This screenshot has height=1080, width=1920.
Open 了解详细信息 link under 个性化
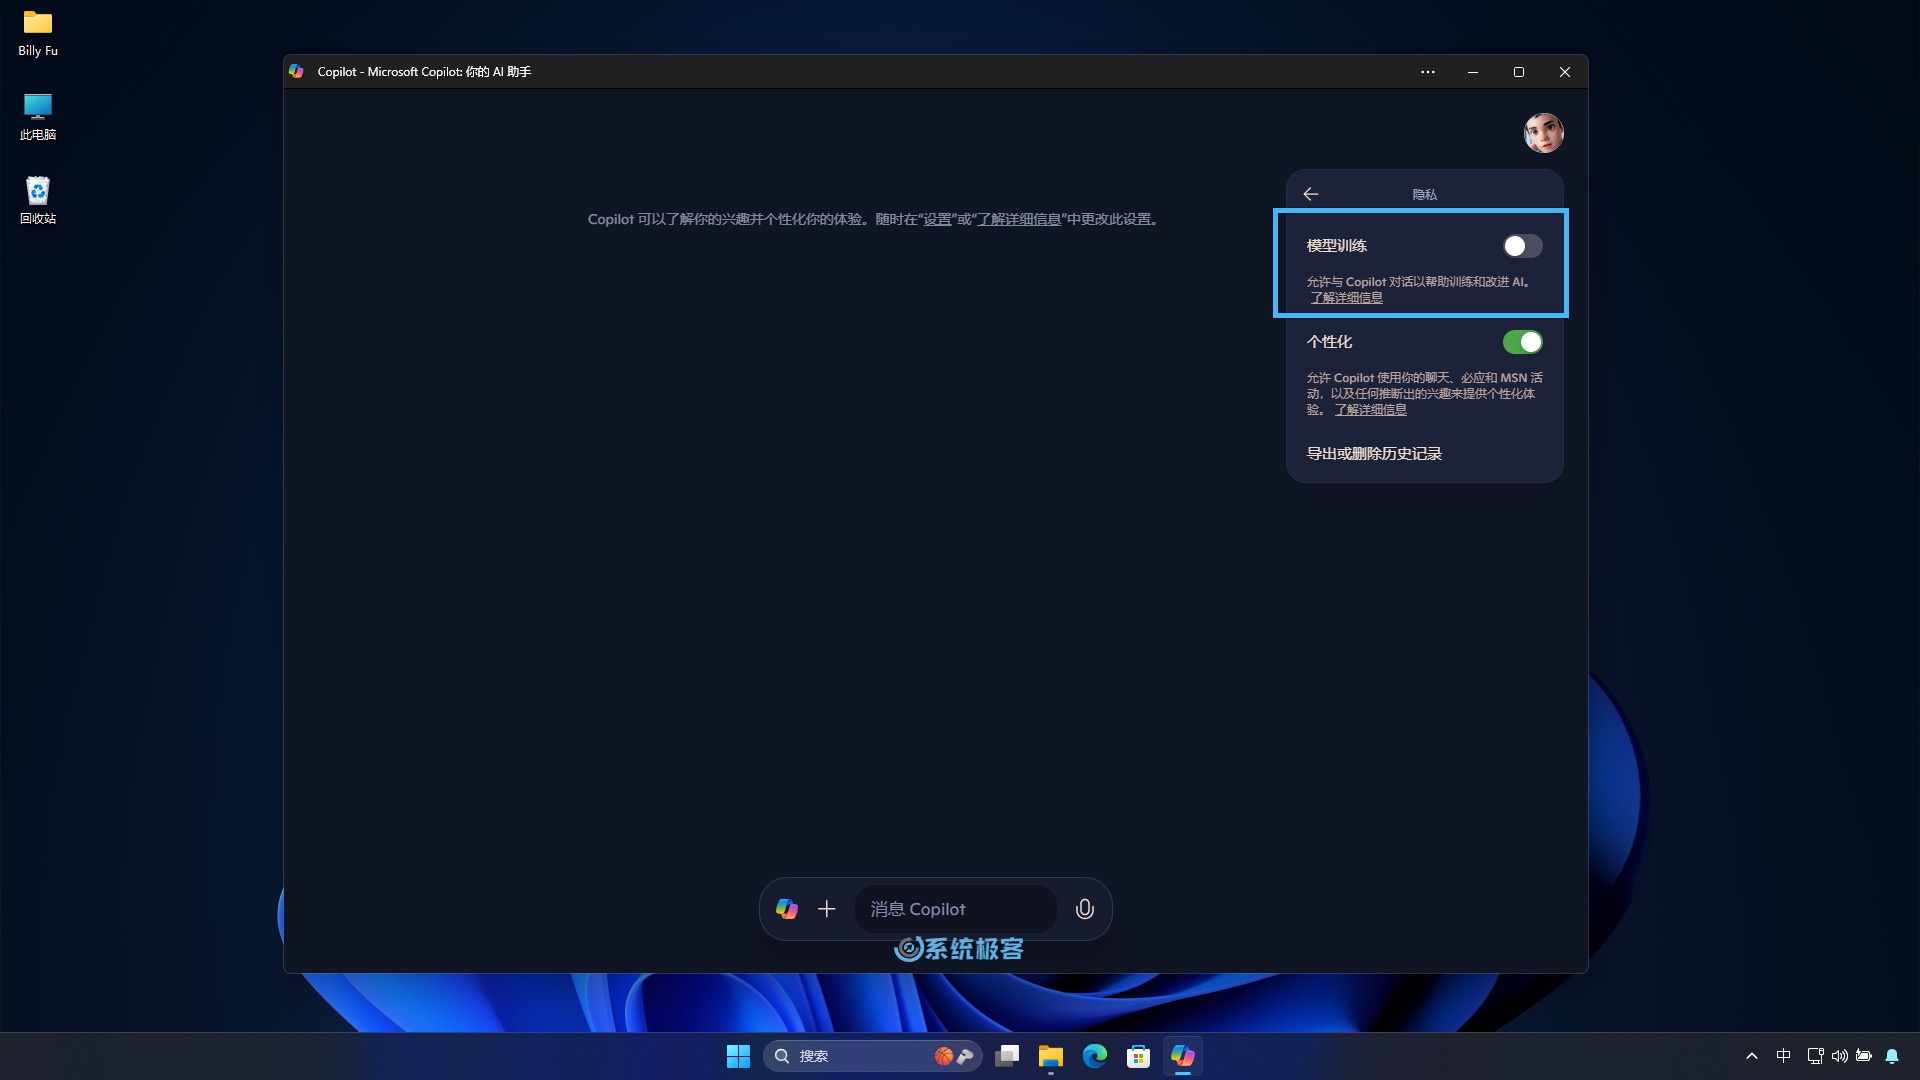click(1370, 410)
